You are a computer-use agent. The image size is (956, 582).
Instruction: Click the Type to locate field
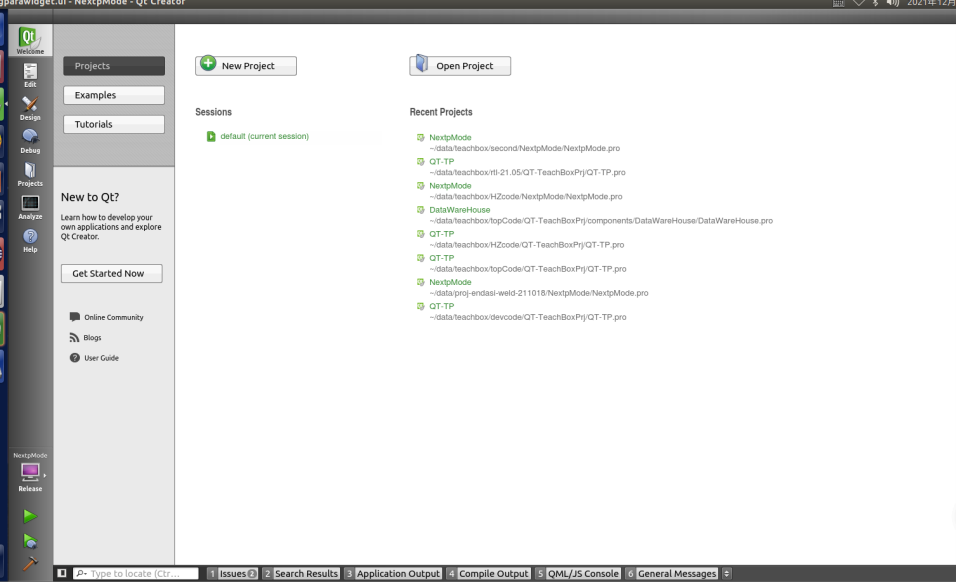coord(136,573)
